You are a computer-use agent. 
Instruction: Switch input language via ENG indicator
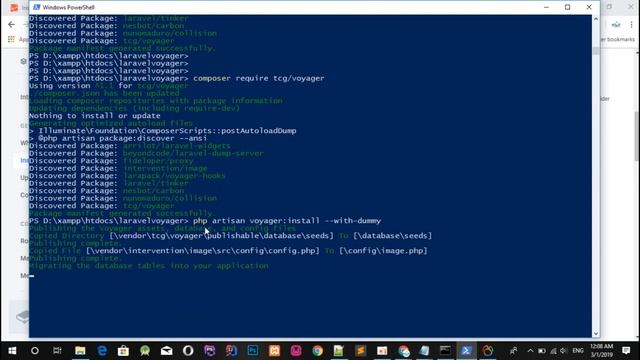578,351
